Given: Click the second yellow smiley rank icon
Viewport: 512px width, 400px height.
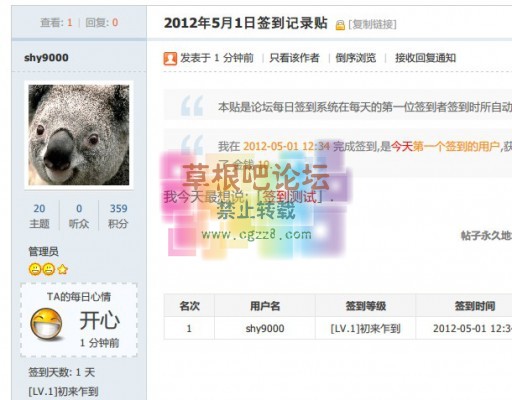Looking at the screenshot, I should [x=49, y=269].
